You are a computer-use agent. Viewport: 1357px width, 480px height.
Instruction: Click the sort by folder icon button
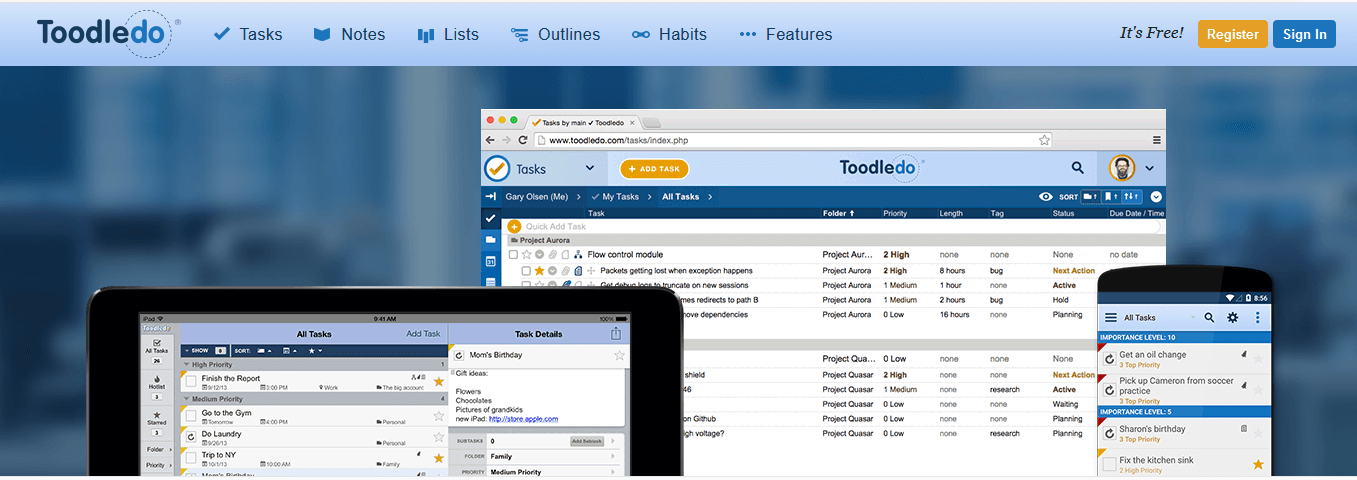(x=1091, y=197)
